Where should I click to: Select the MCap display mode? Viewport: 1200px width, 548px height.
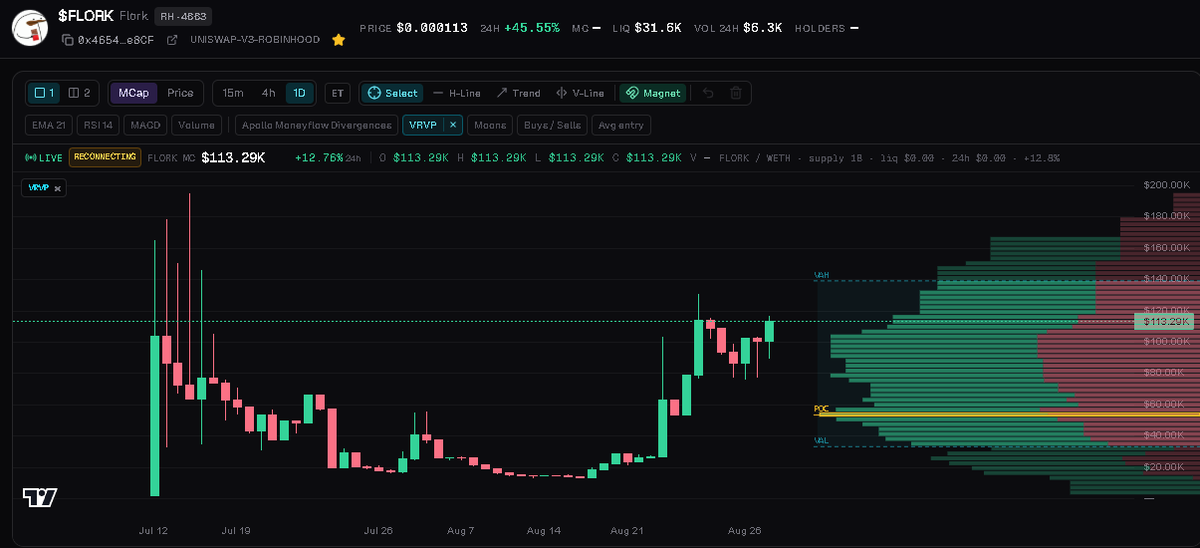(x=133, y=93)
